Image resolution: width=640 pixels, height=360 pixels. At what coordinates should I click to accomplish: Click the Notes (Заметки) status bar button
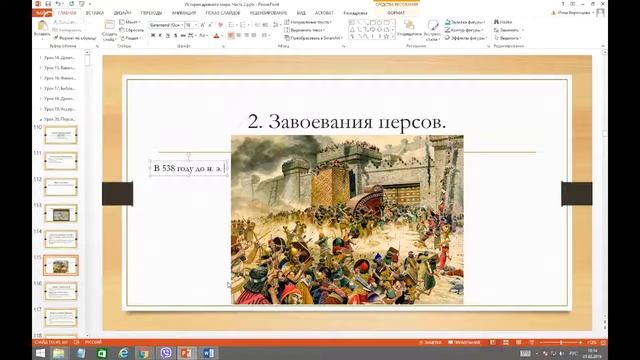431,342
